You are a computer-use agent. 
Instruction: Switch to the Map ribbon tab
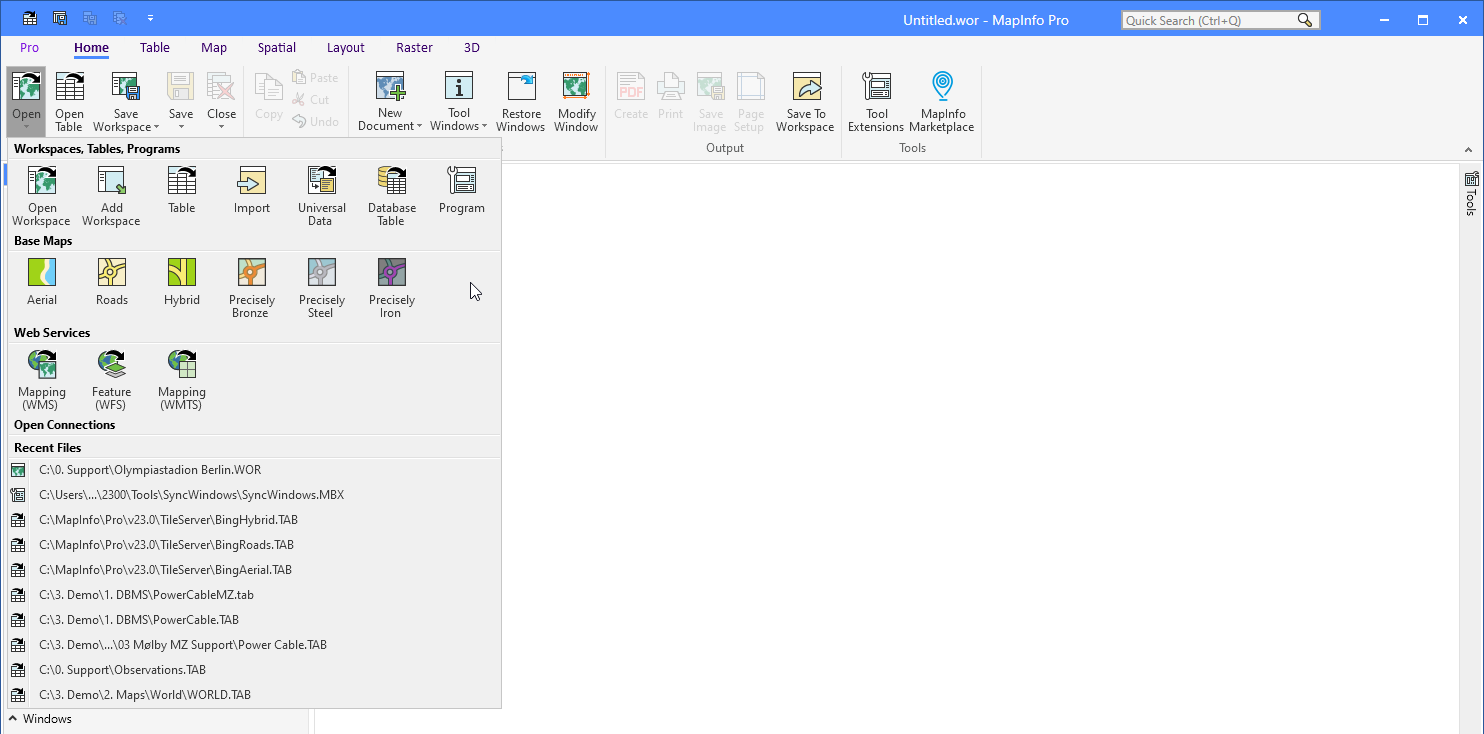tap(213, 47)
